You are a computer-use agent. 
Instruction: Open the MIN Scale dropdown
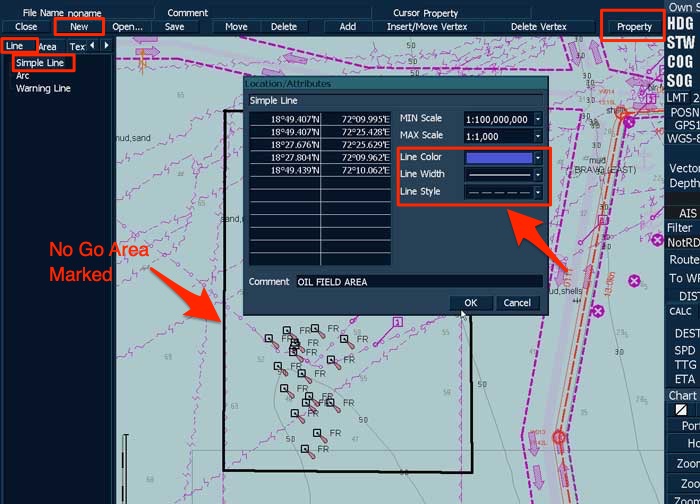pos(538,119)
